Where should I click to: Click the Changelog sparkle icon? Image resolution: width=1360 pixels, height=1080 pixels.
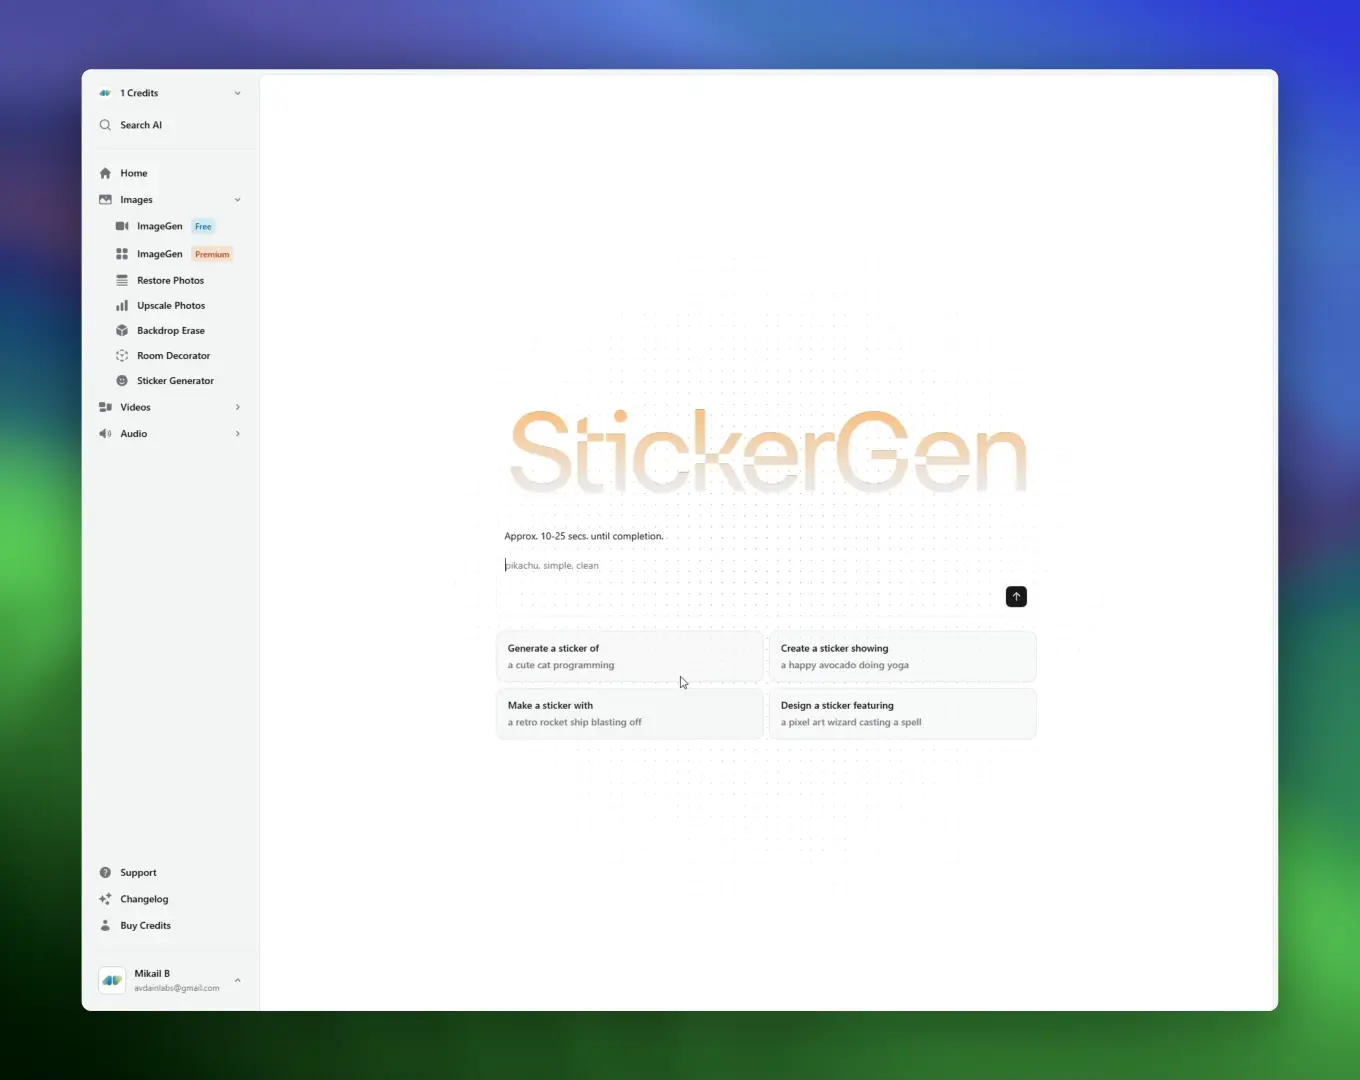pos(105,899)
